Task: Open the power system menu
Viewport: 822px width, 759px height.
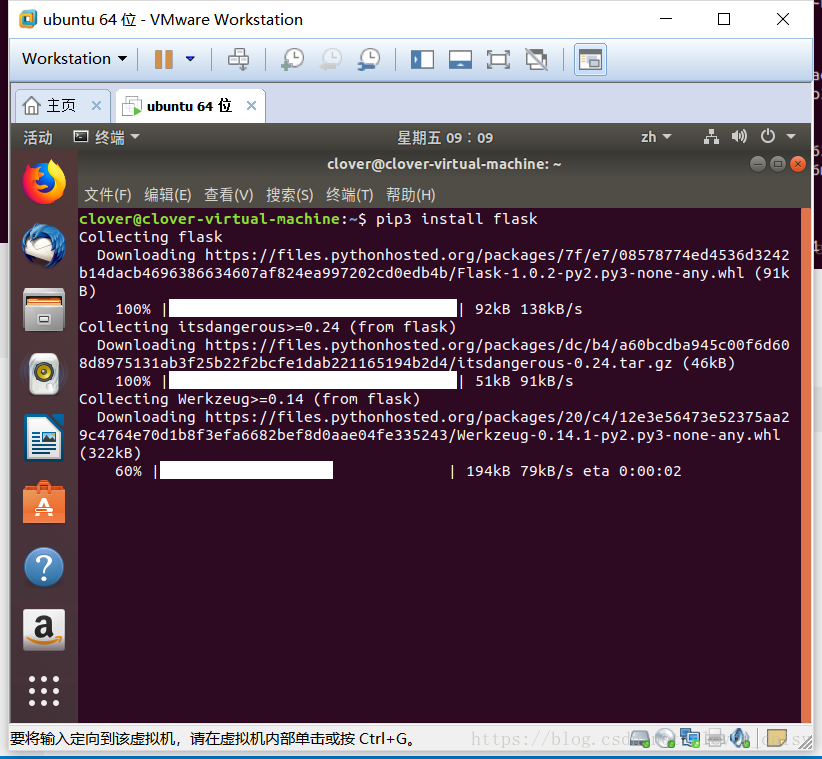Action: (767, 136)
